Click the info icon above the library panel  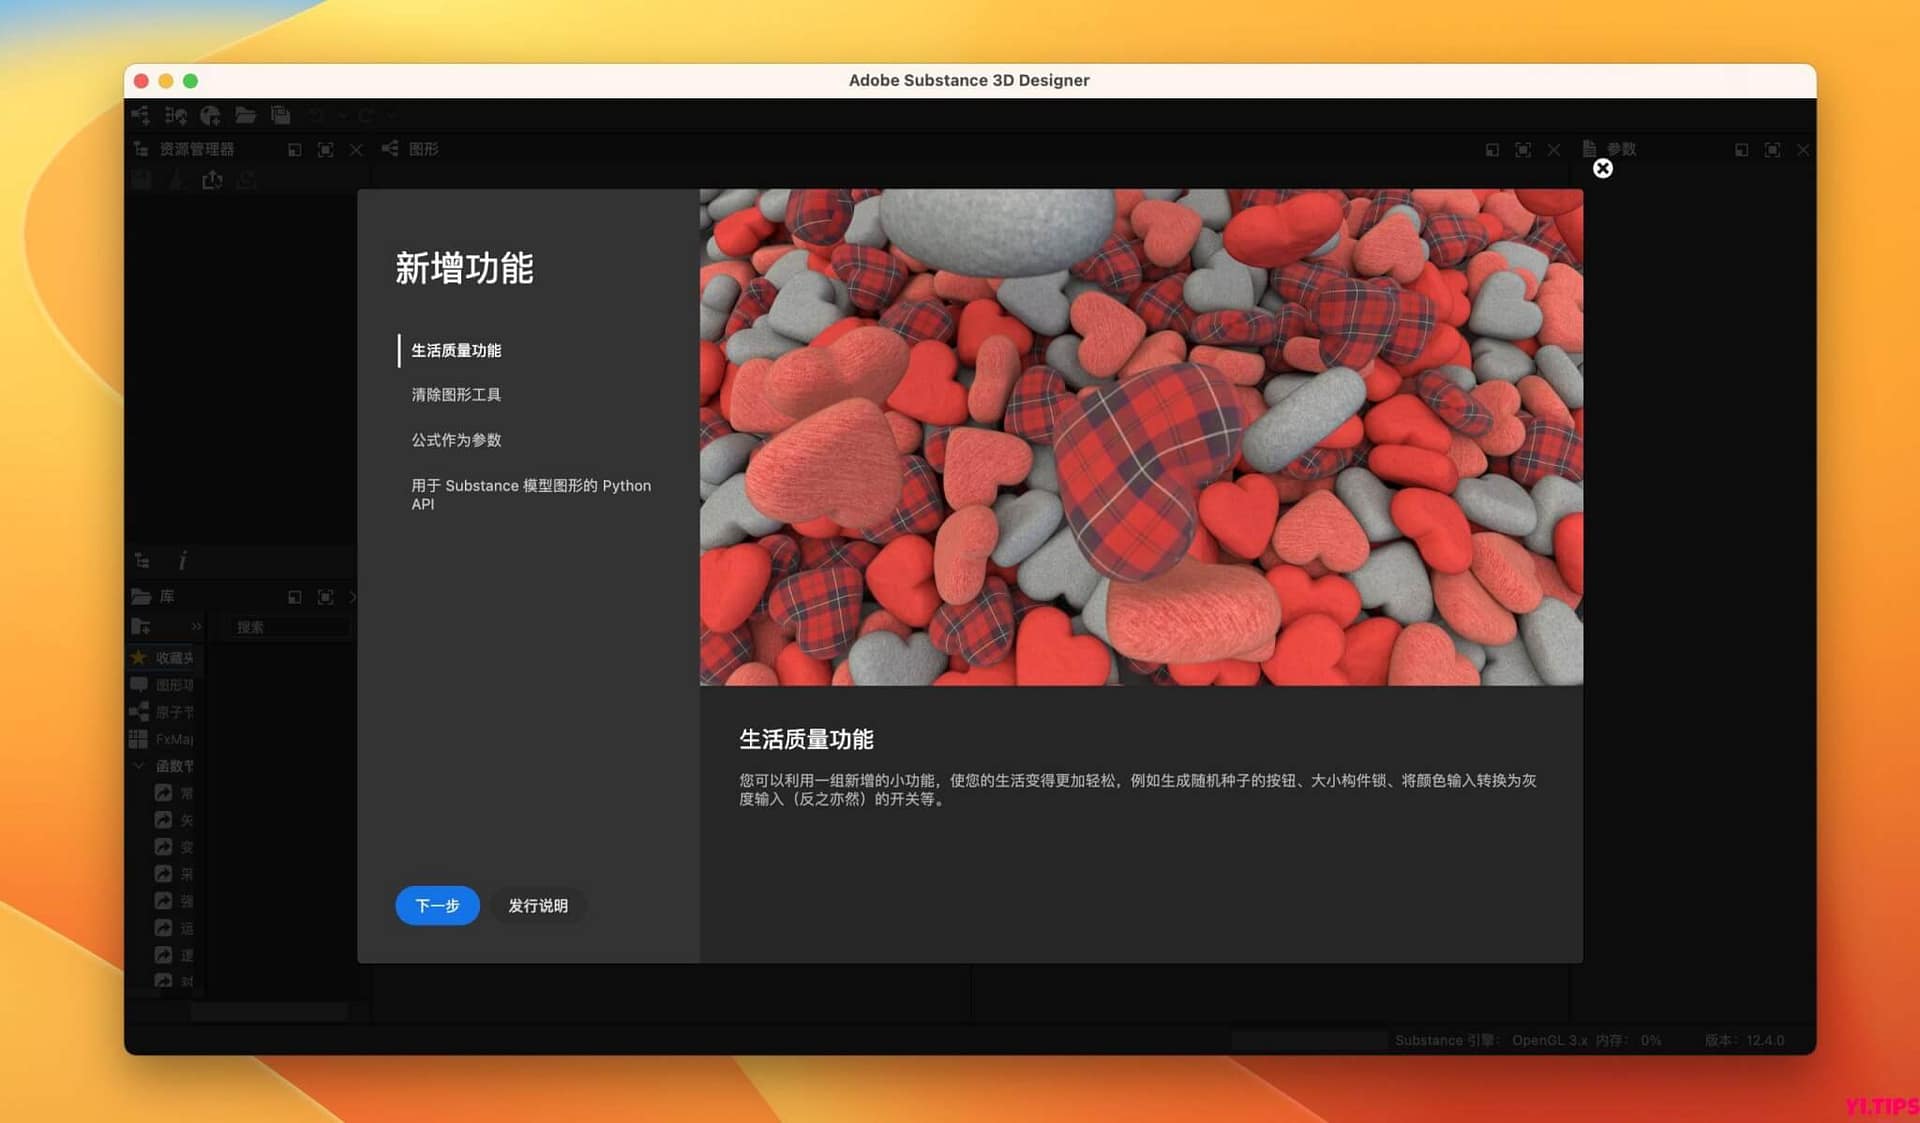click(185, 562)
